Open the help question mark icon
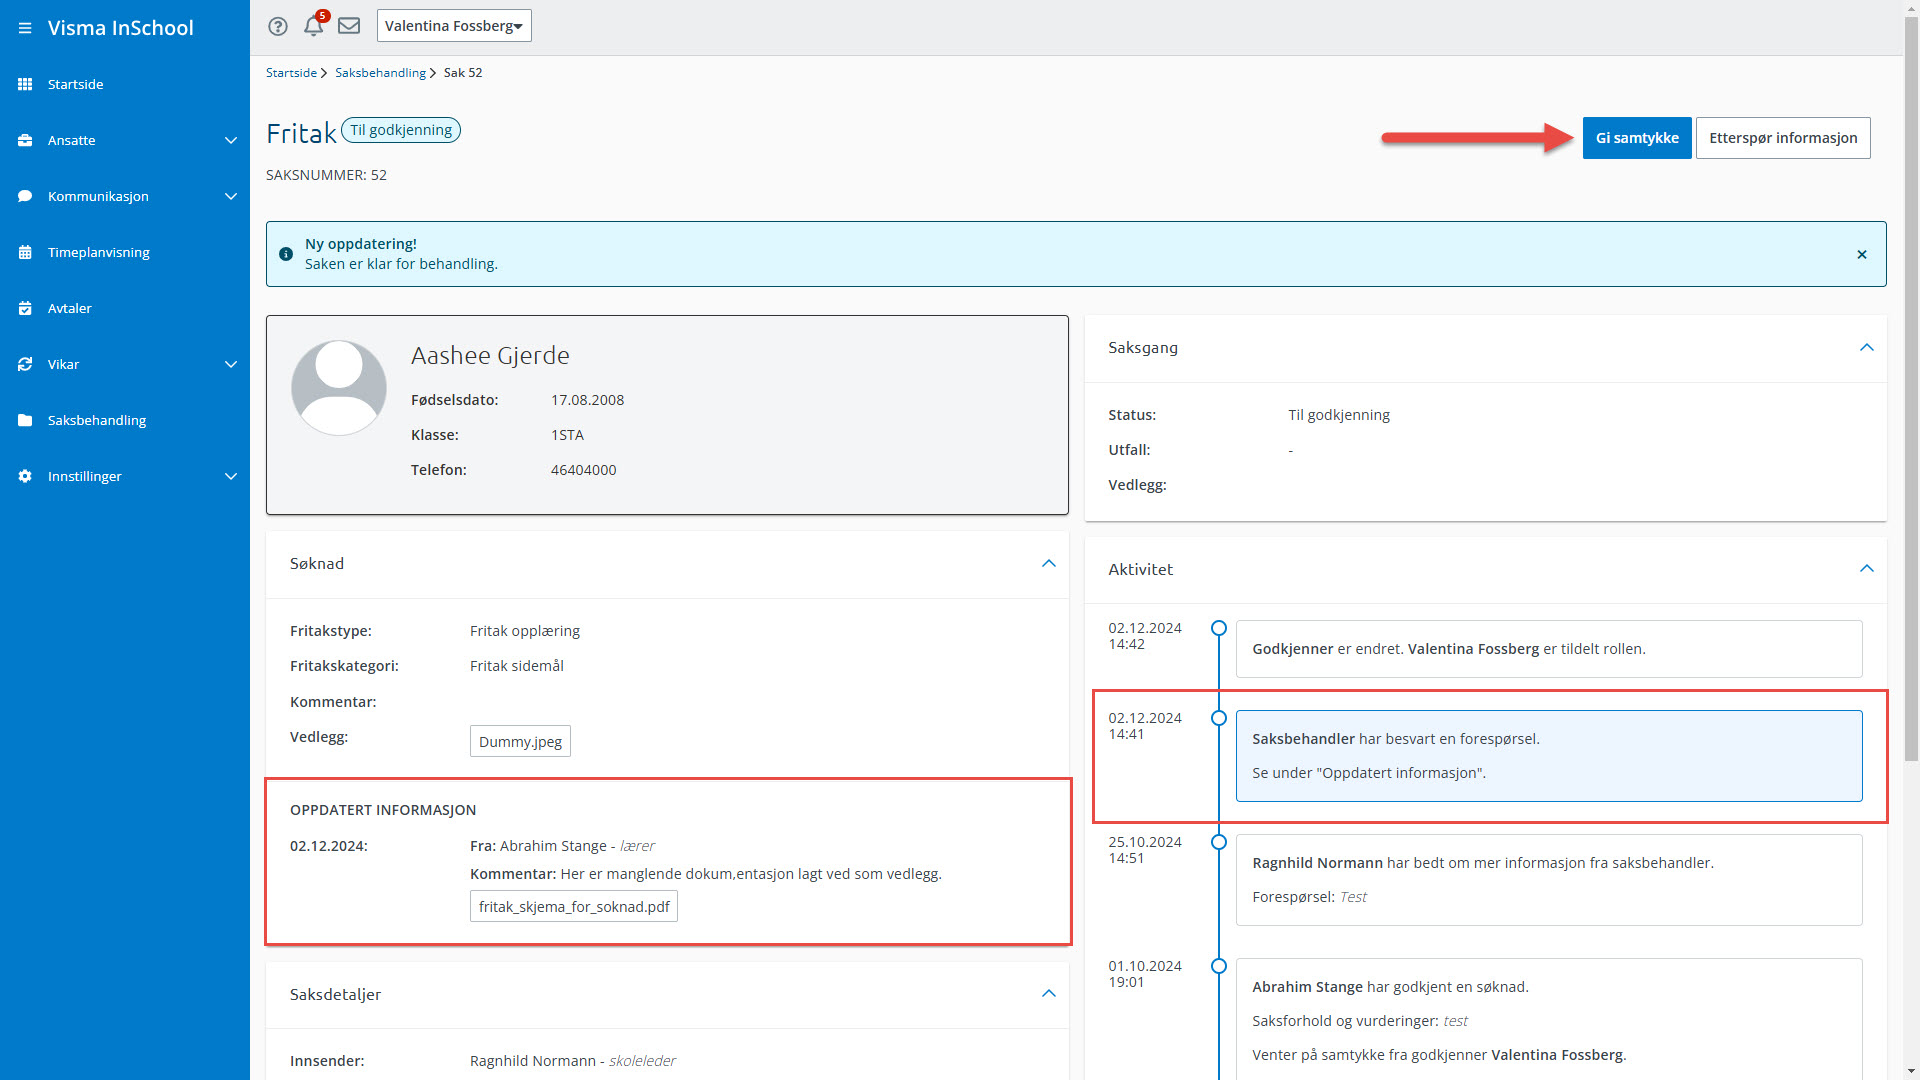Screen dimensions: 1920x1080 pyautogui.click(x=278, y=26)
